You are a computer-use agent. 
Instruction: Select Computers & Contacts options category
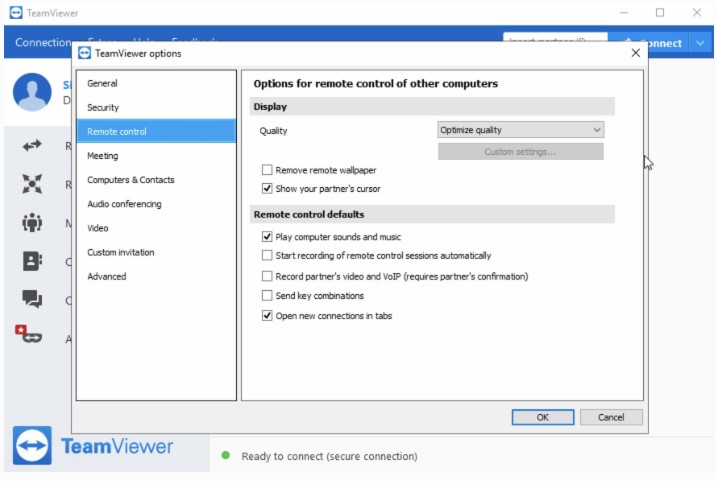156,180
